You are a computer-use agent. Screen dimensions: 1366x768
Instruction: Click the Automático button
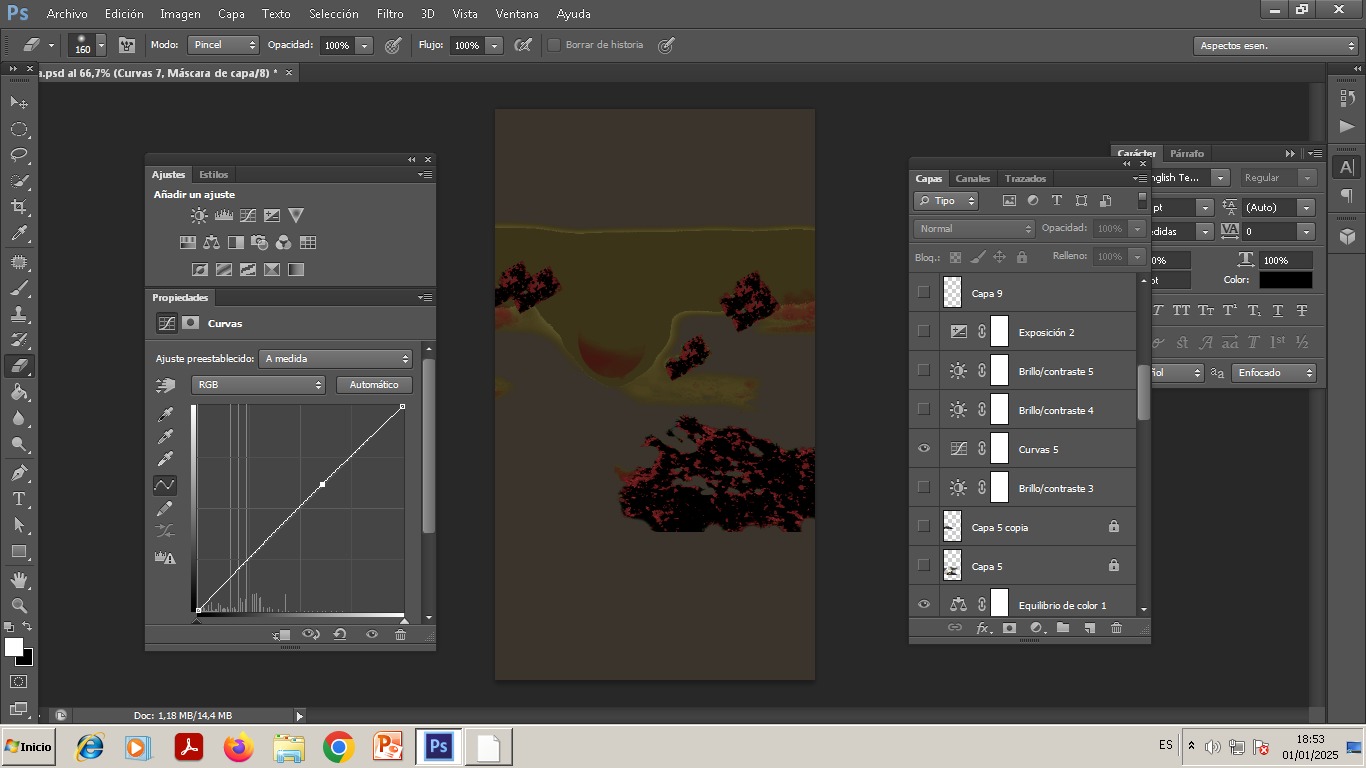(x=374, y=385)
